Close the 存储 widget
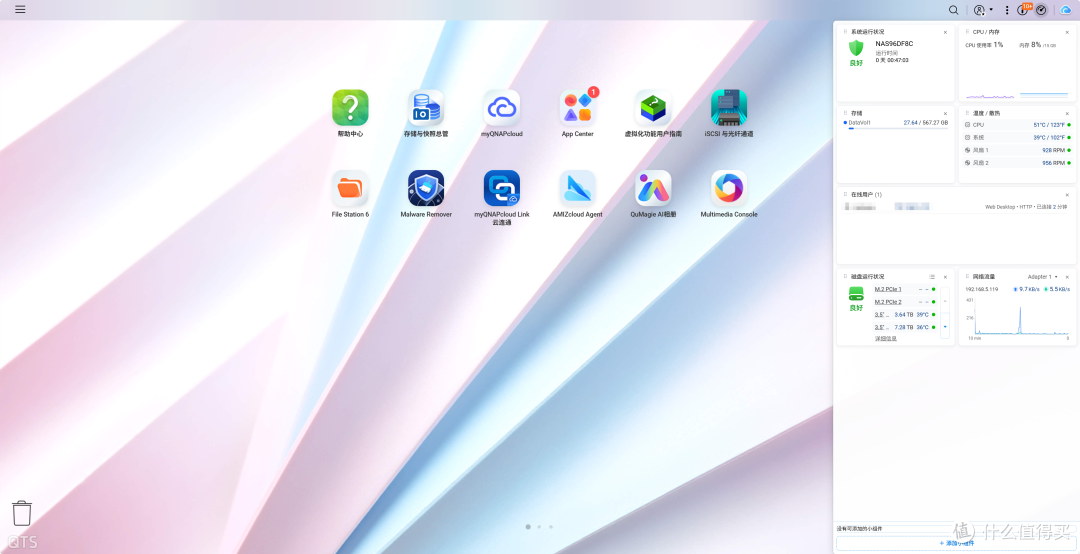The height and width of the screenshot is (554, 1080). pos(945,114)
